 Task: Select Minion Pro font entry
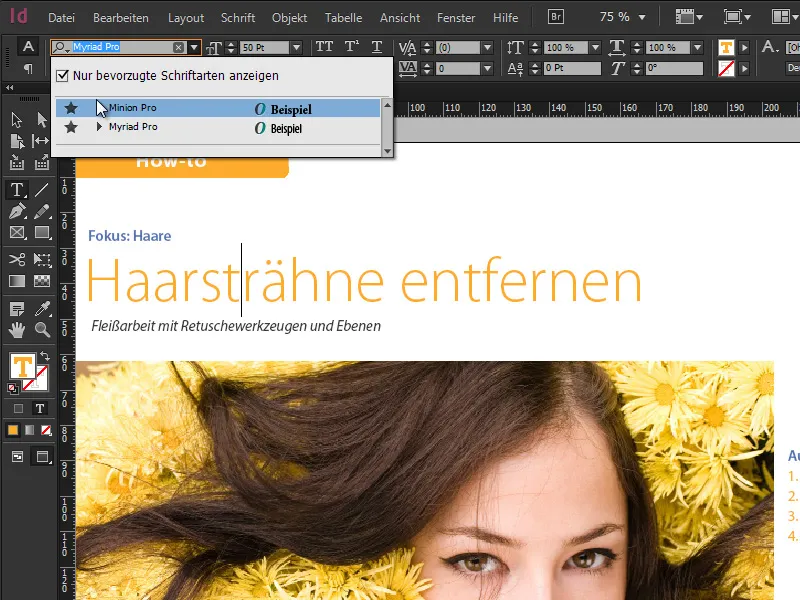tap(218, 108)
